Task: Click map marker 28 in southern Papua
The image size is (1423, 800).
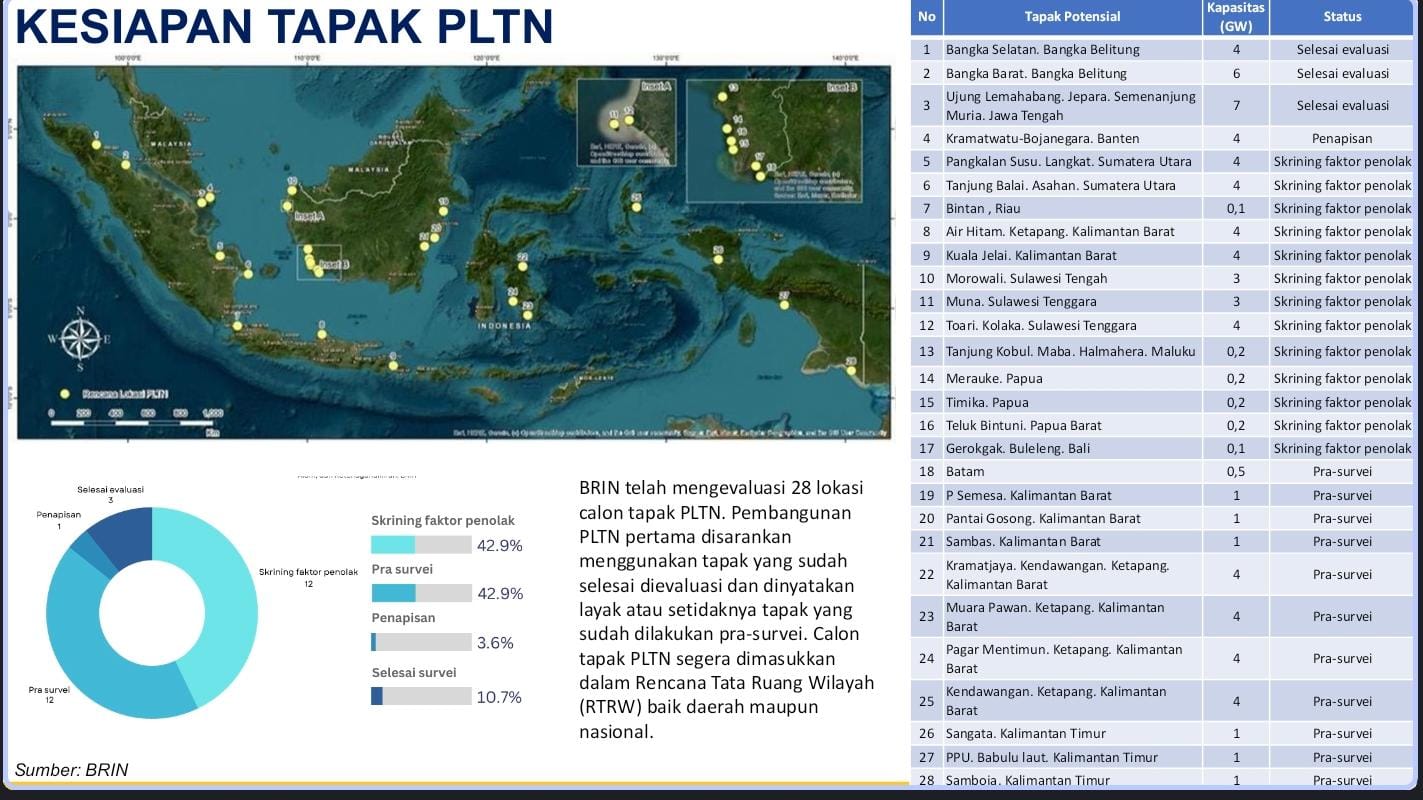Action: tap(851, 370)
